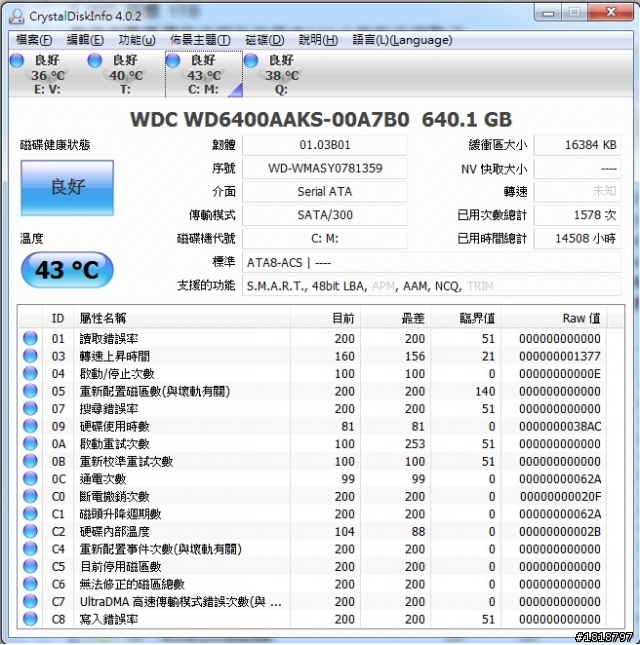Click the drive model title WDC WD6400AAKS-00A7B0
This screenshot has height=645, width=640.
coord(270,120)
